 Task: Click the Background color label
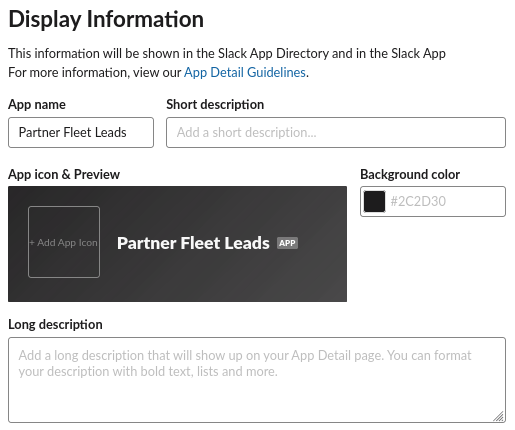410,174
